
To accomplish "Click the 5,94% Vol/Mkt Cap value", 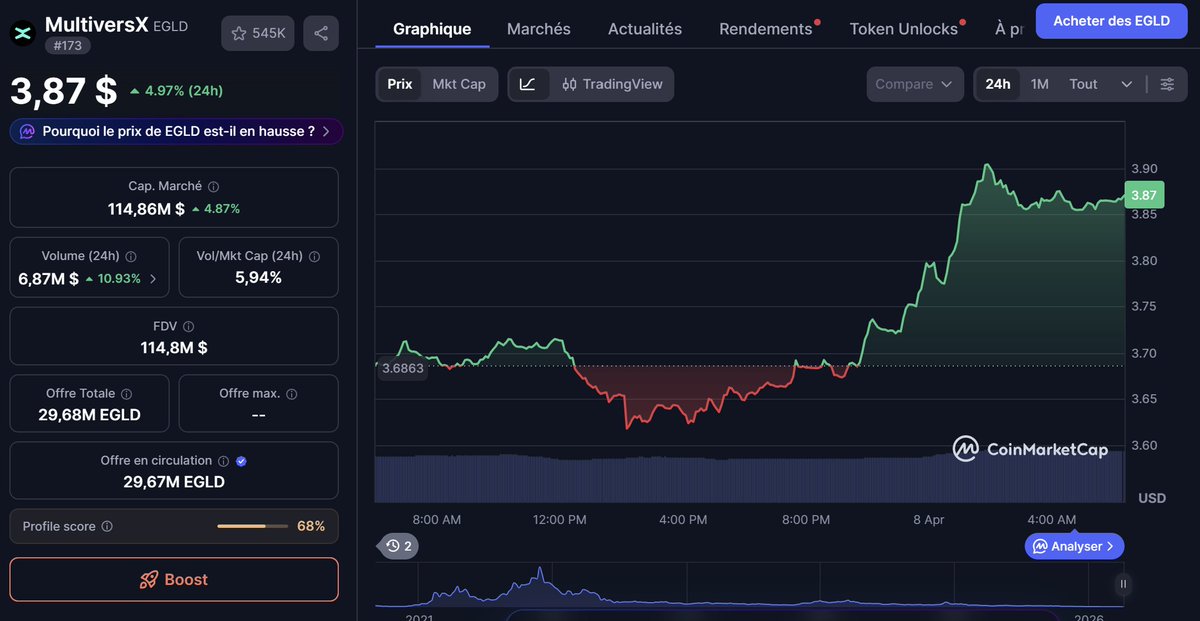I will click(258, 277).
